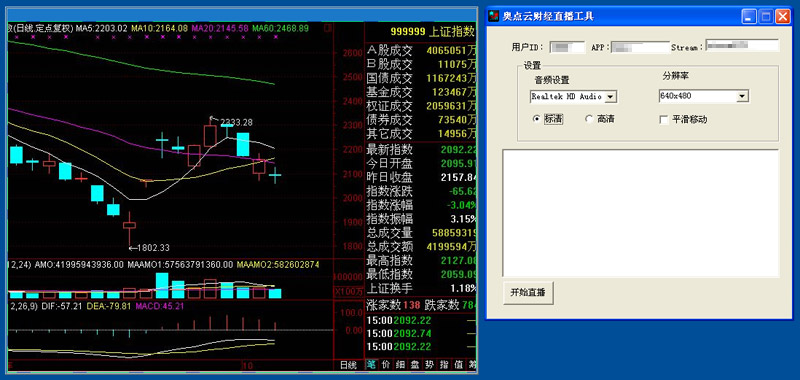800x380 pixels.
Task: Minimize the 奥点云财经直播工具 window
Action: (748, 17)
